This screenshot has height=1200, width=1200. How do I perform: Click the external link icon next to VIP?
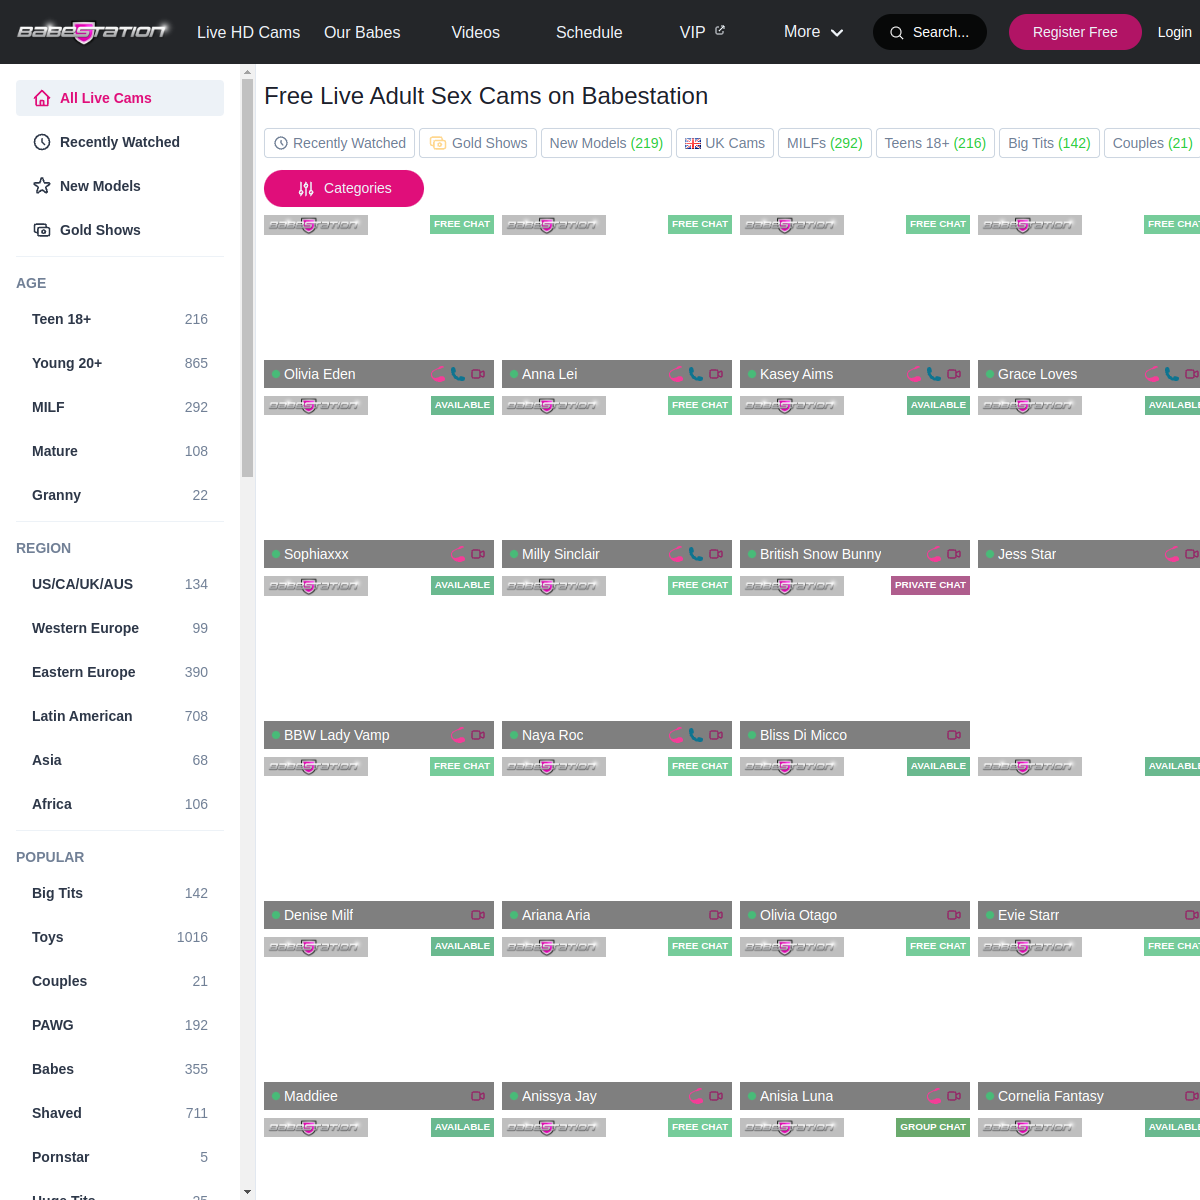click(x=720, y=31)
